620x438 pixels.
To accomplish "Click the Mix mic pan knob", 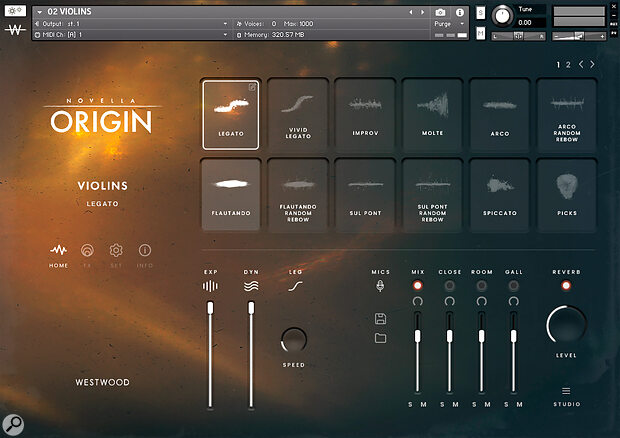I will 418,301.
